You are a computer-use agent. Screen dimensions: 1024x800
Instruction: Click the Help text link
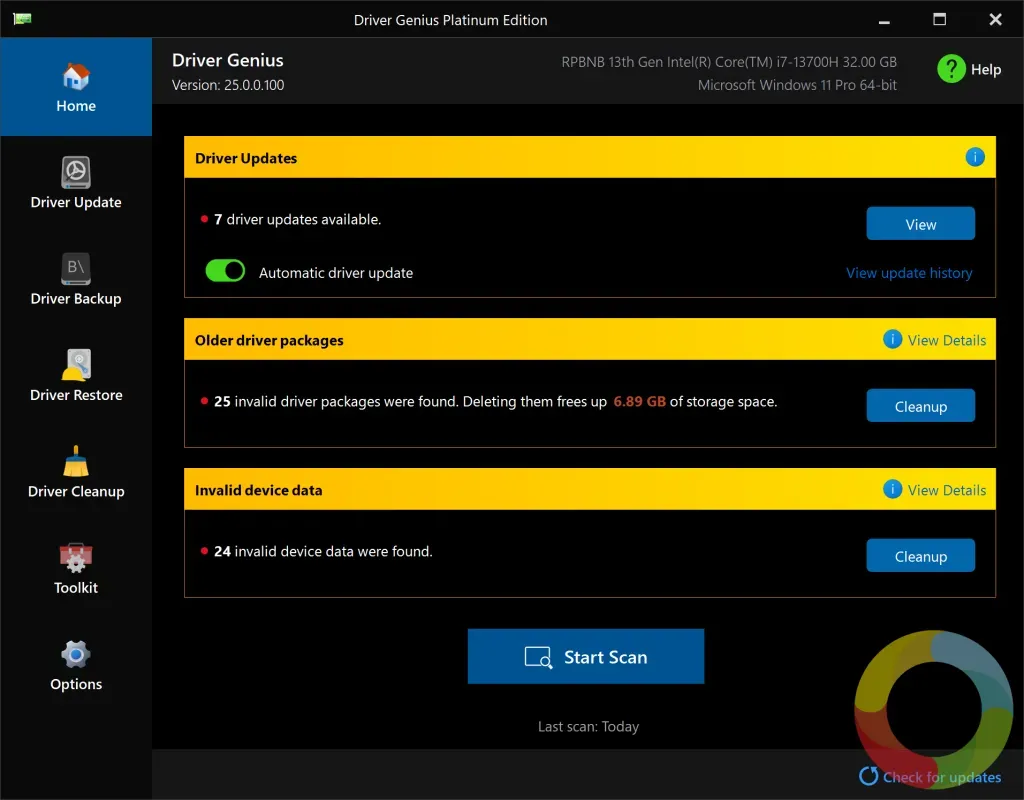pyautogui.click(x=985, y=69)
